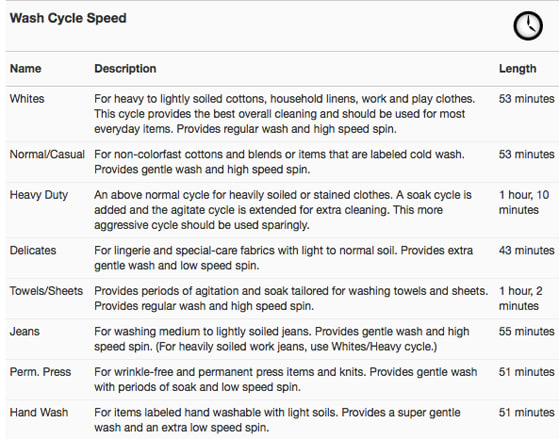Select the Description column header
The width and height of the screenshot is (559, 439).
(x=125, y=68)
